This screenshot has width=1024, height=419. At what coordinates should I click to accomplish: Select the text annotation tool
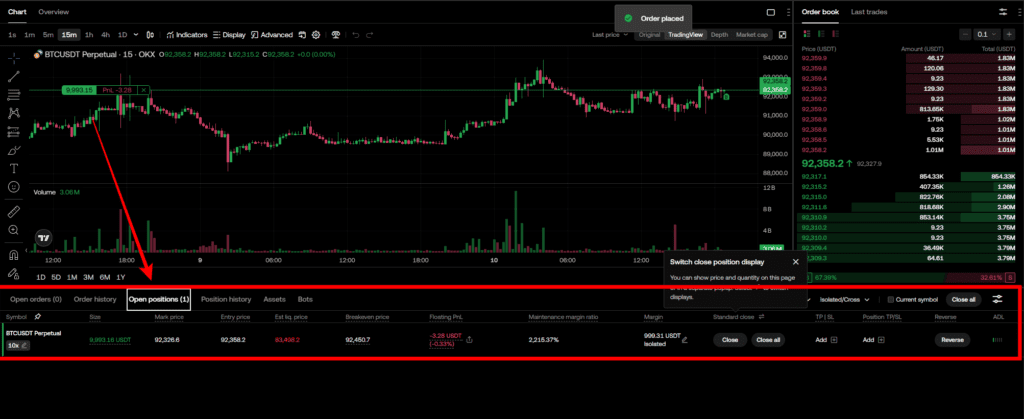14,167
